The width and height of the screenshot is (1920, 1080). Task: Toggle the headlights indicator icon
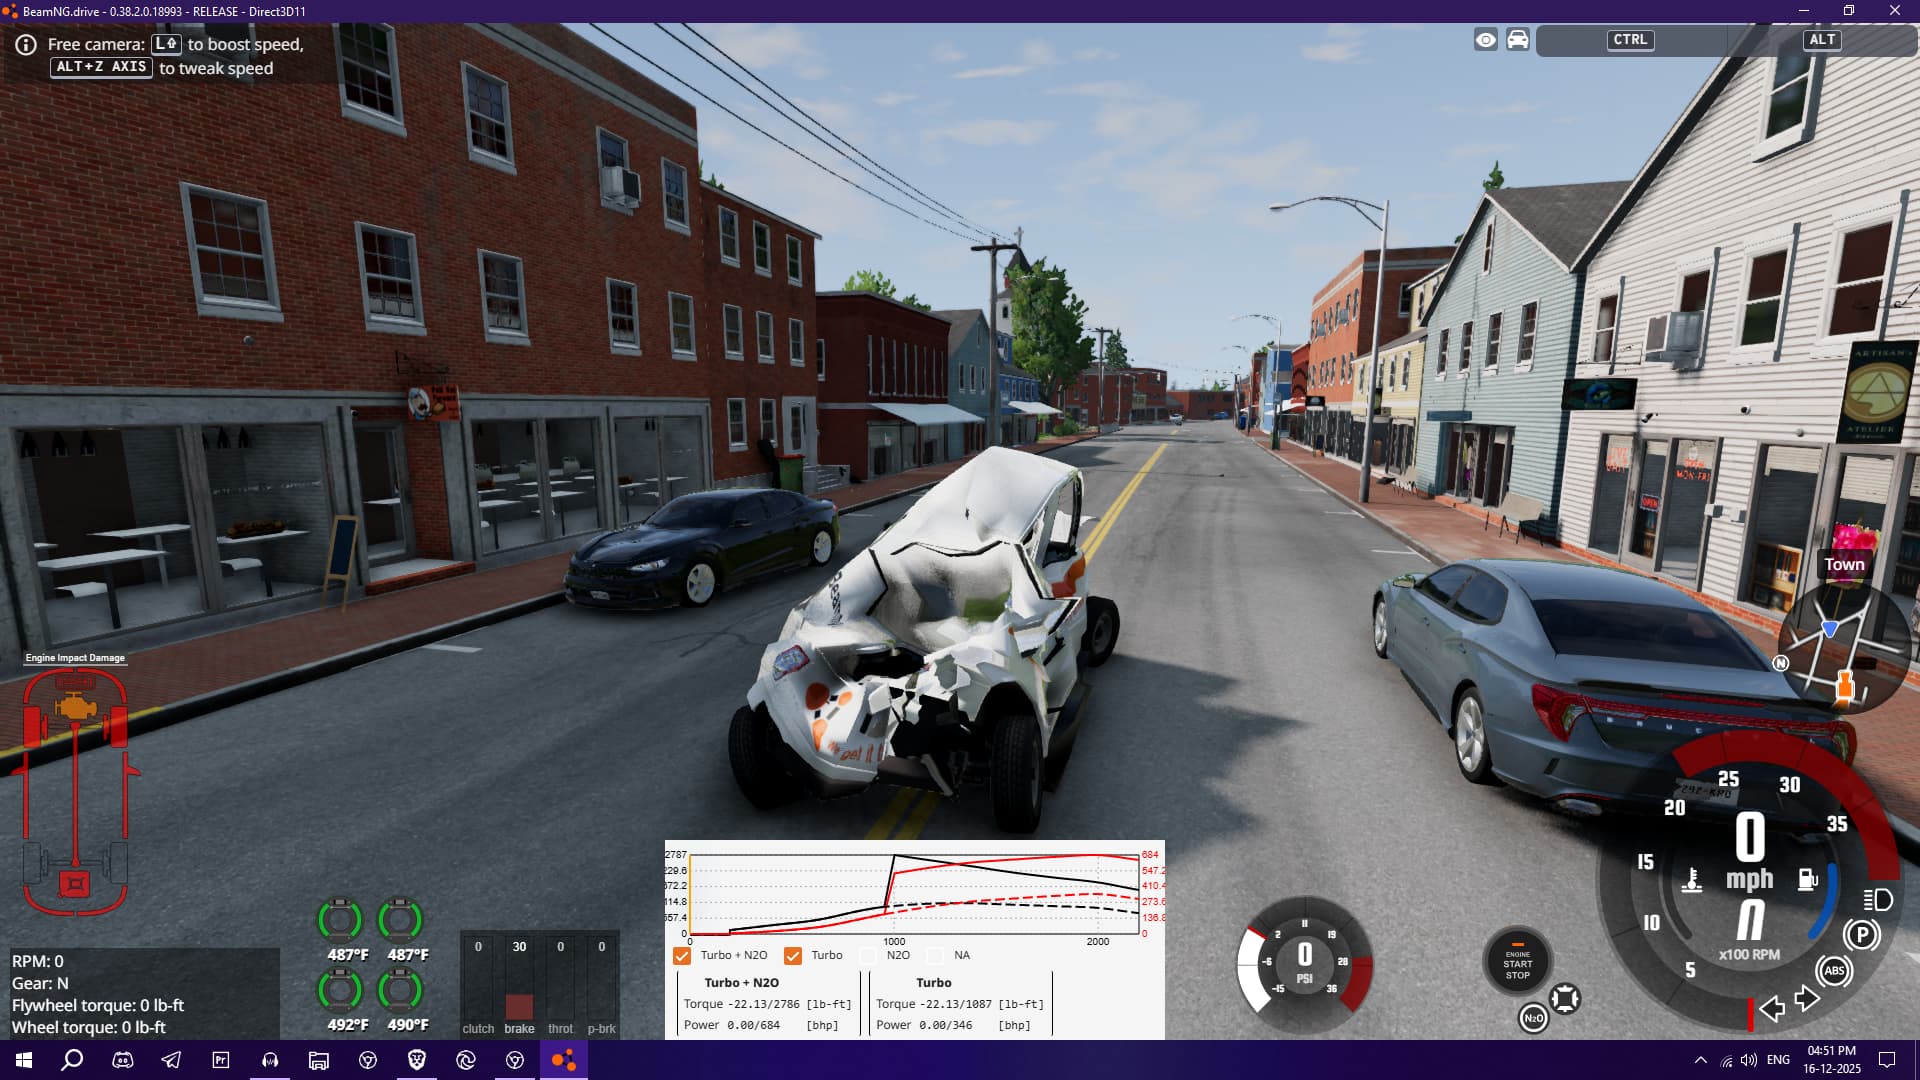coord(1877,900)
